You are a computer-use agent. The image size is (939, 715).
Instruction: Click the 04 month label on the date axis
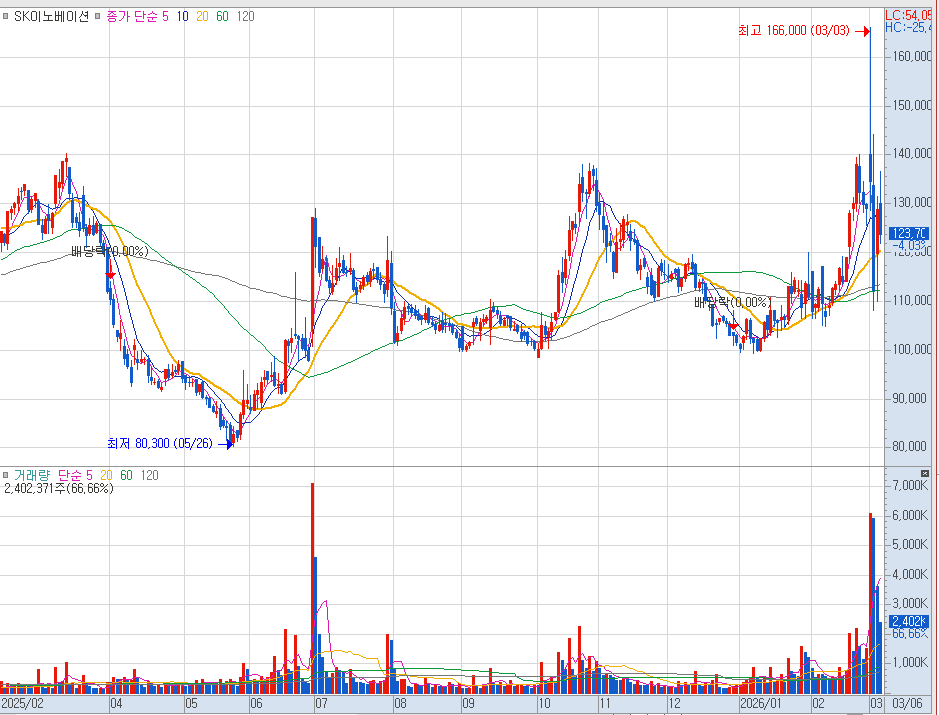(x=116, y=704)
